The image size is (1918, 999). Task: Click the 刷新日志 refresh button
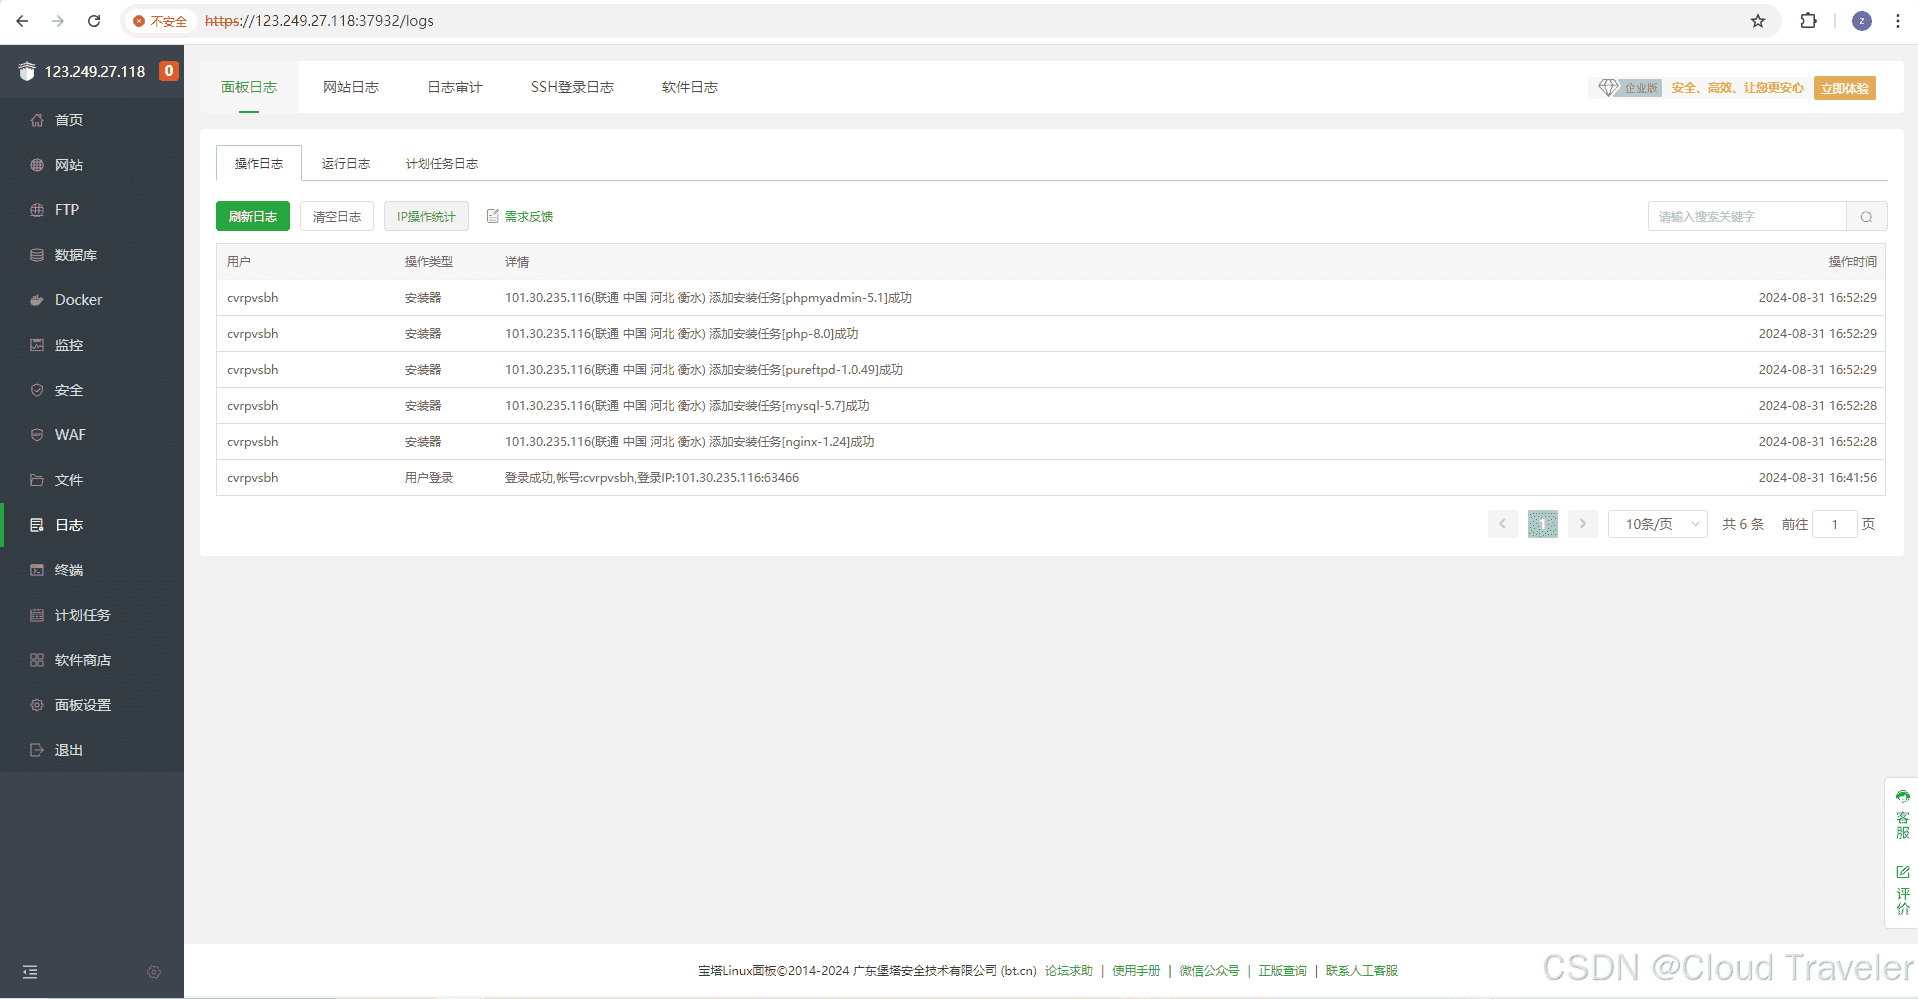pyautogui.click(x=252, y=216)
